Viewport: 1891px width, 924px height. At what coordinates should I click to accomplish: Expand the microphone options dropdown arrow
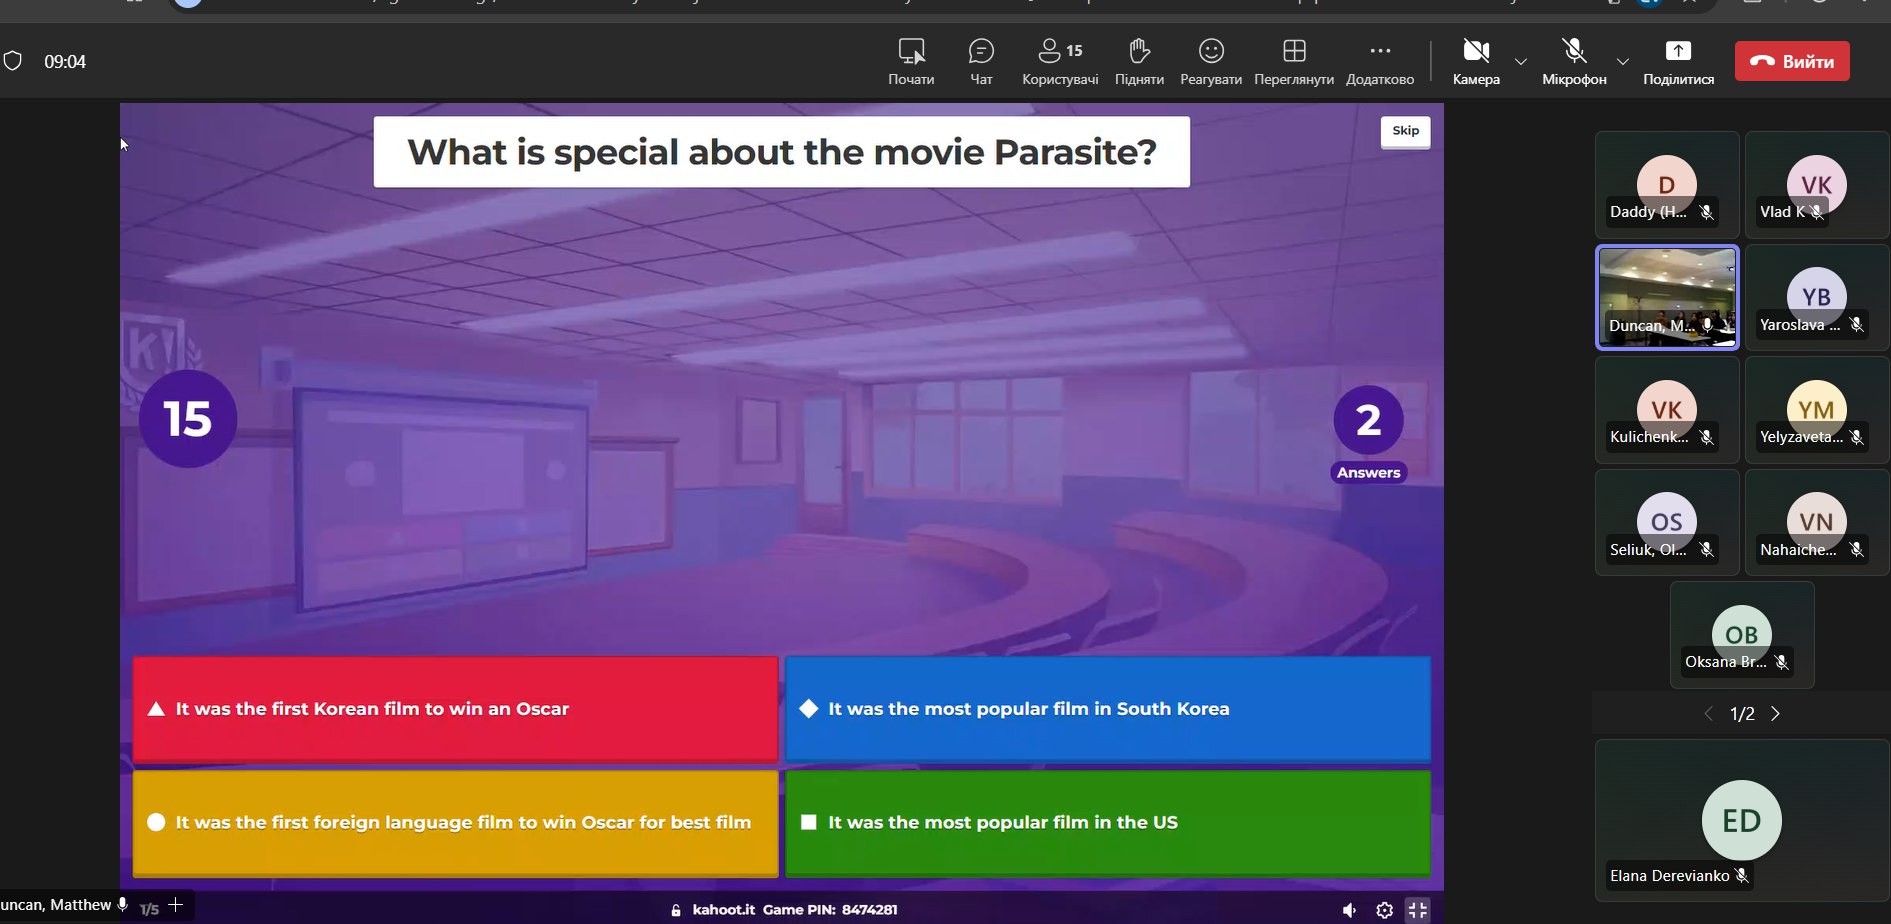(1622, 62)
